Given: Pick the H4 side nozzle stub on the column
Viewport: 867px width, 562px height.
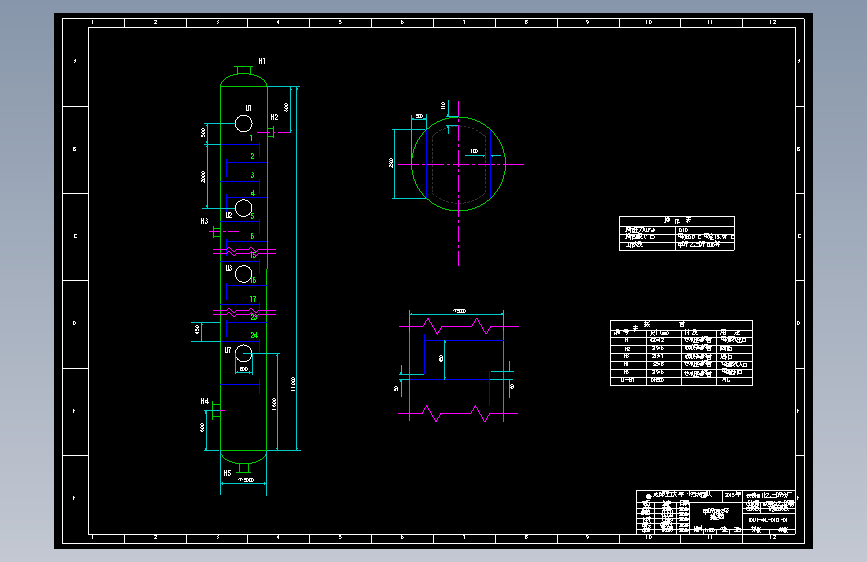Looking at the screenshot, I should (217, 410).
